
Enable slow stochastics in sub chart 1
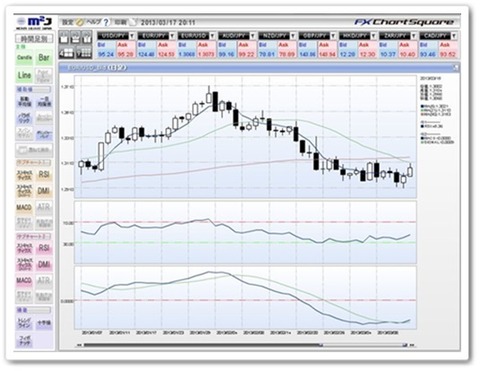pyautogui.click(x=24, y=191)
